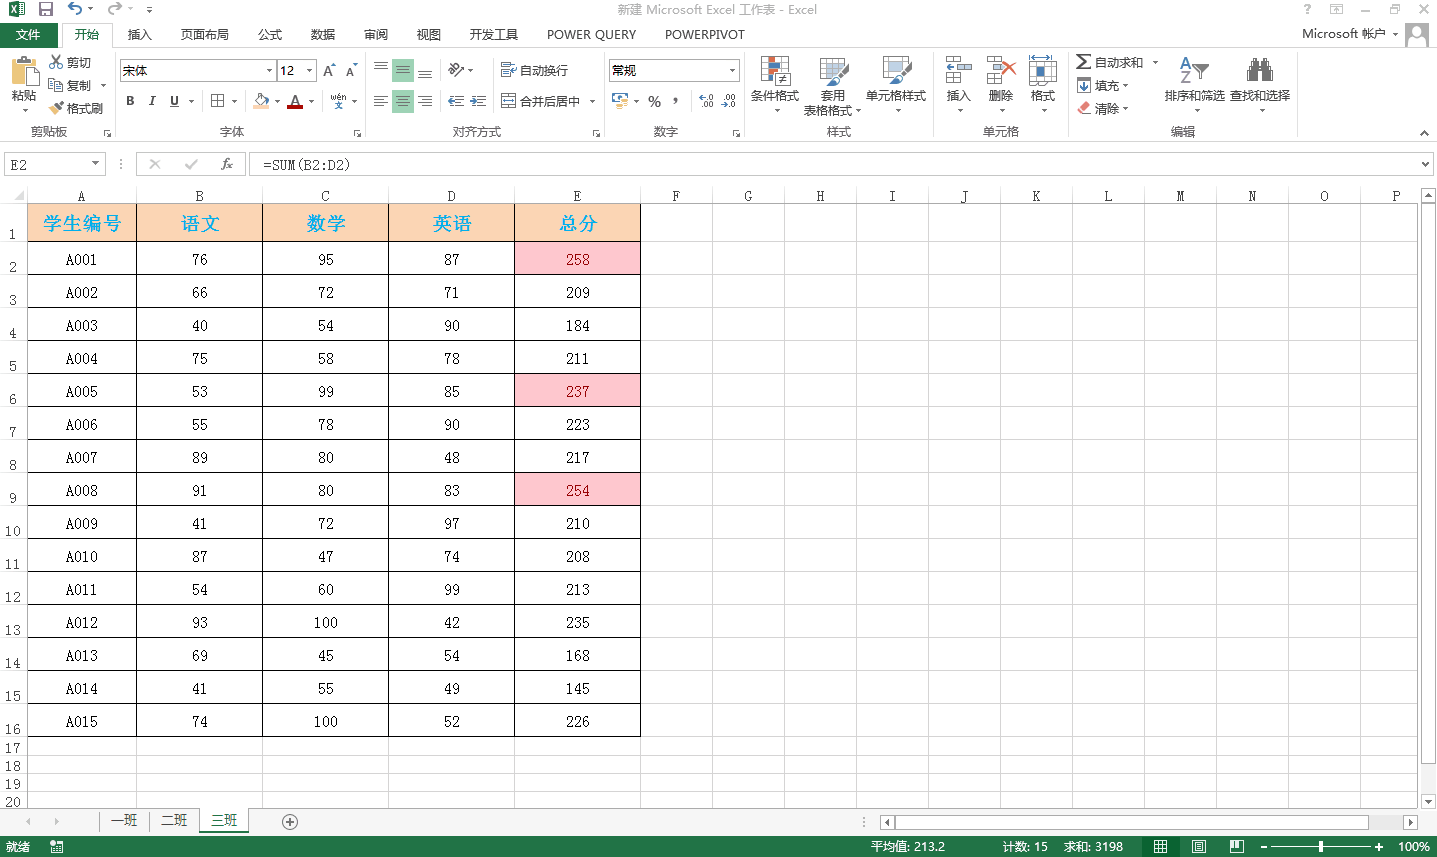
Task: Toggle bold formatting
Action: (x=130, y=101)
